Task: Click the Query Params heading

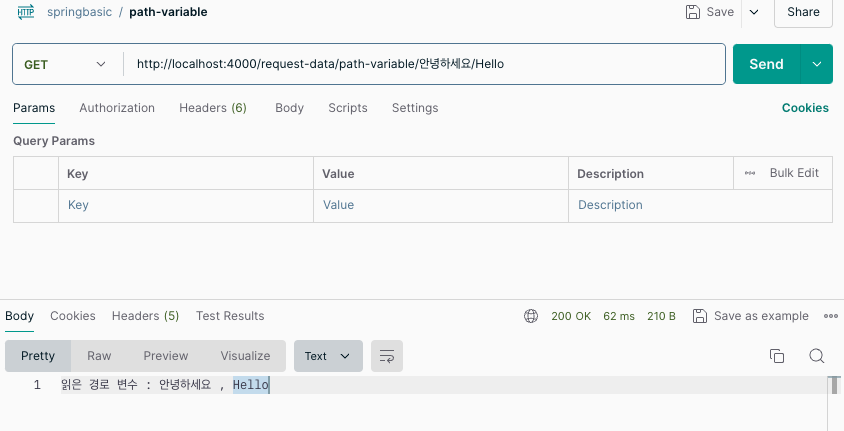Action: pos(54,141)
